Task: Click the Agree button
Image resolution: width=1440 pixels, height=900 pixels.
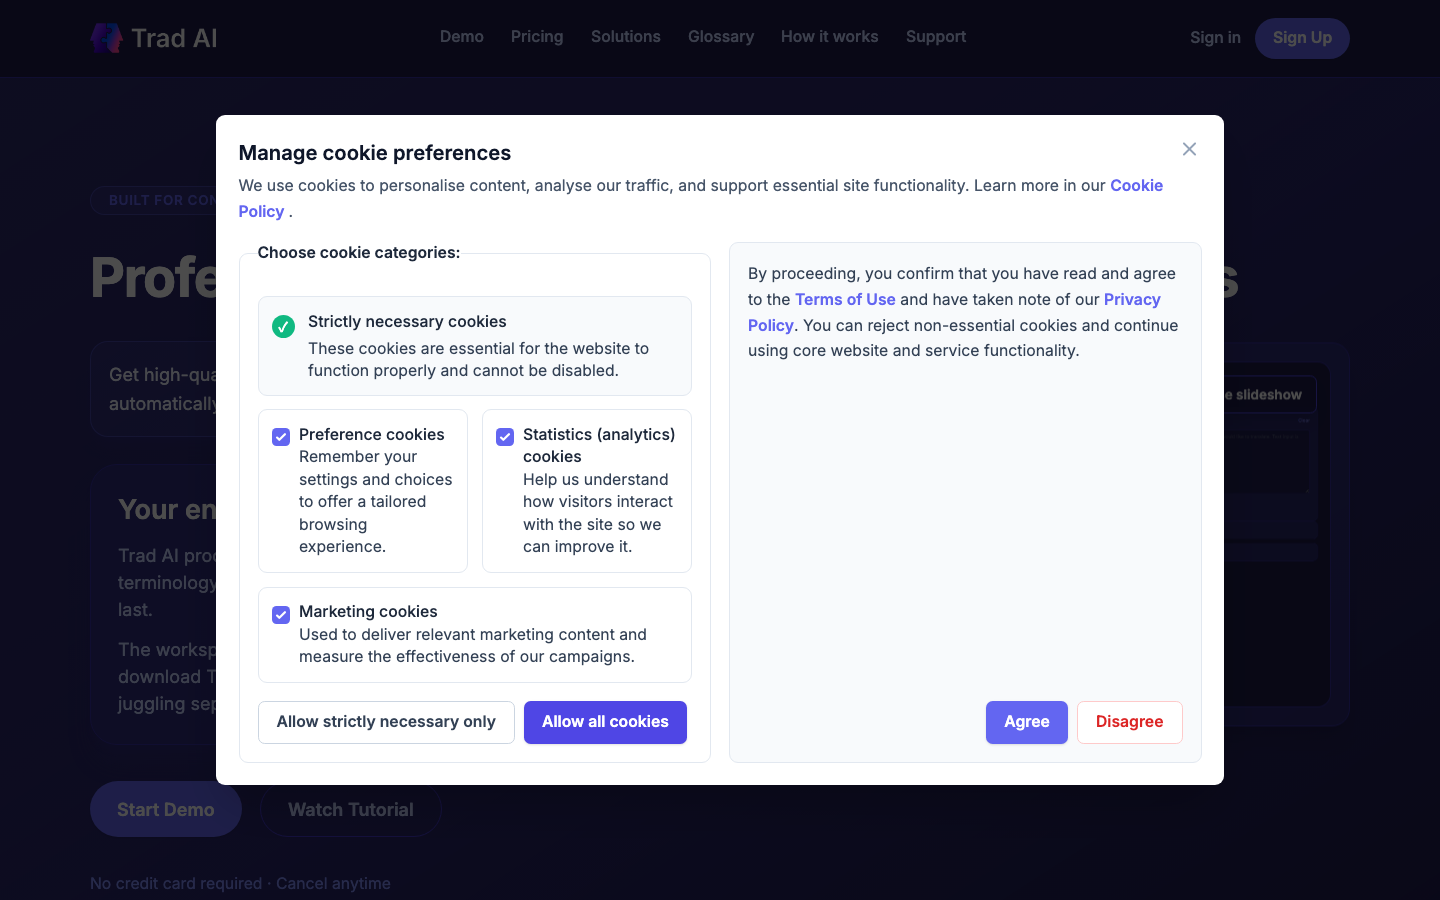Action: 1027,722
